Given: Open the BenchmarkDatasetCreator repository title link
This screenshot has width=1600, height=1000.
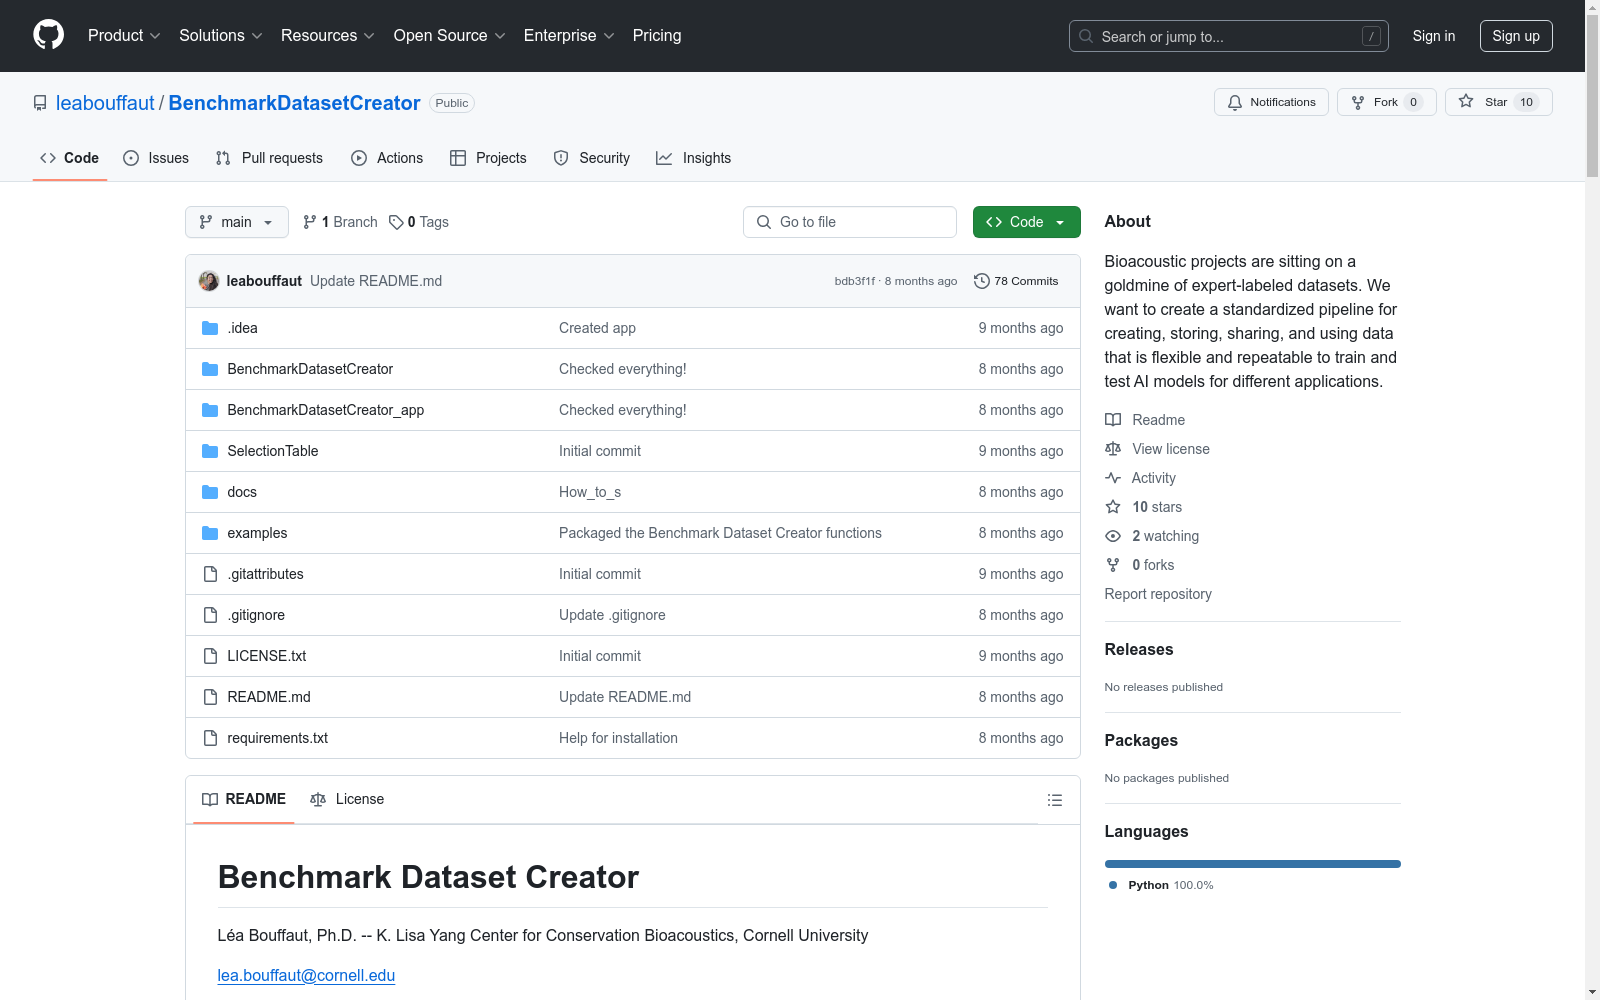Looking at the screenshot, I should point(294,103).
